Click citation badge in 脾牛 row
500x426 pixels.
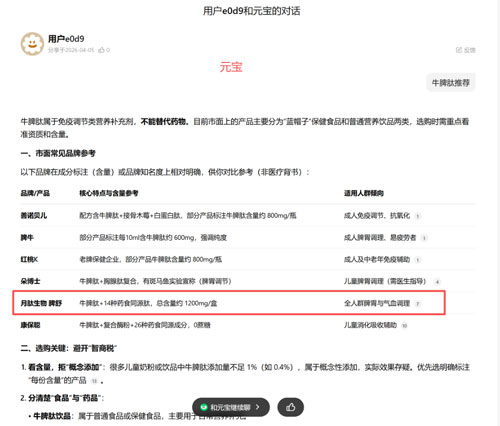(x=424, y=238)
